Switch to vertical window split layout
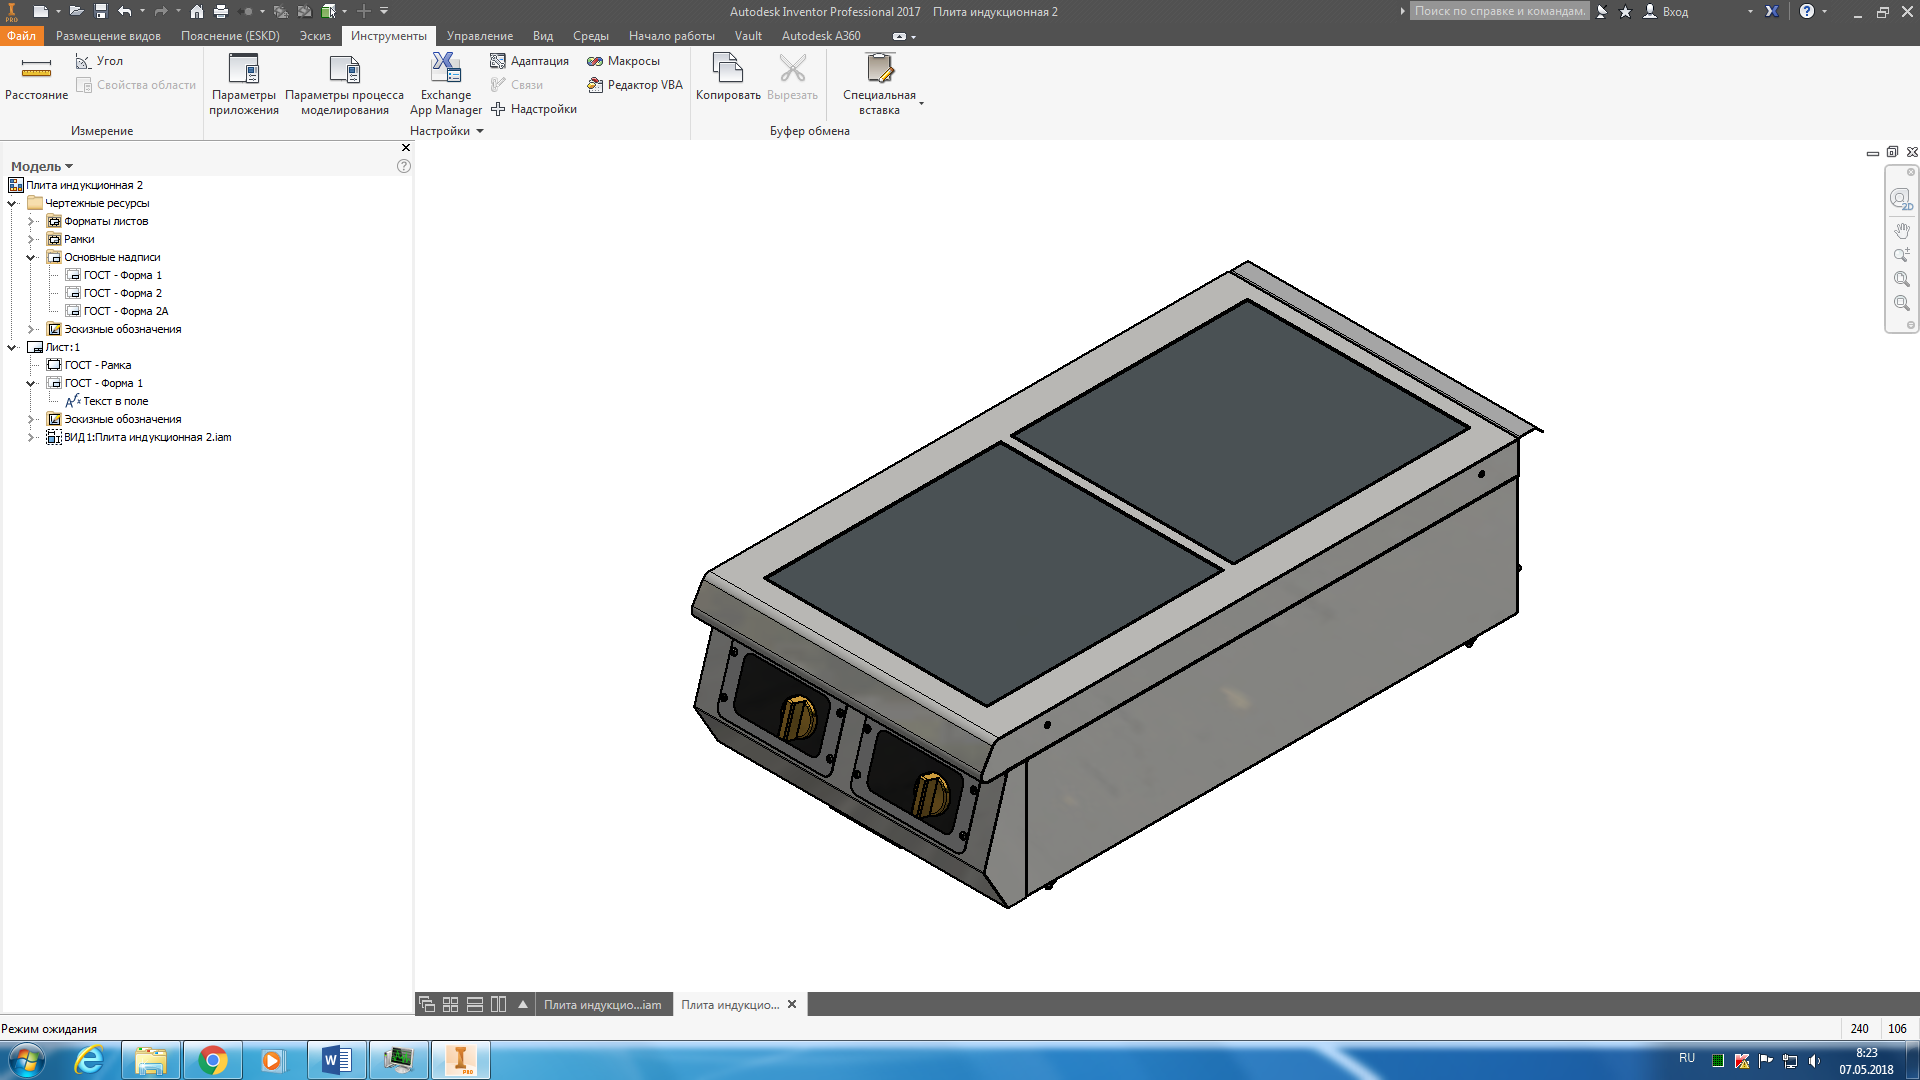 point(498,1004)
